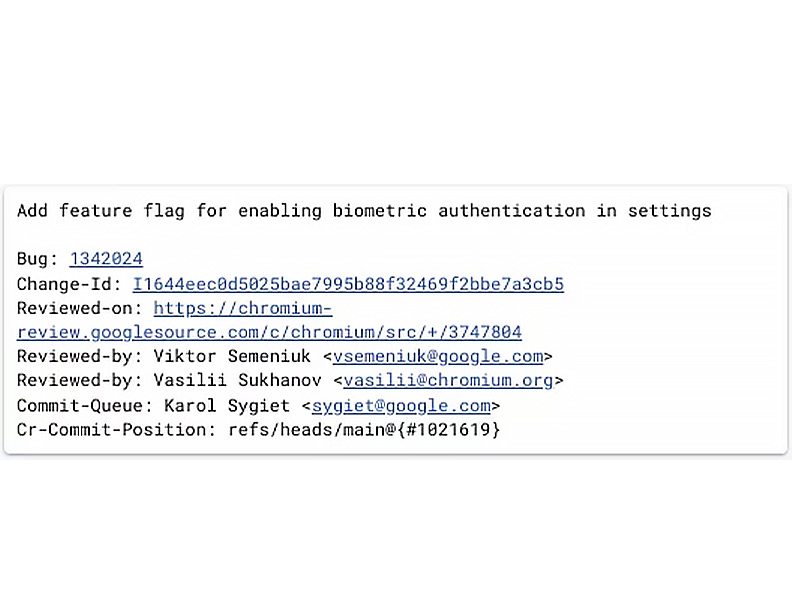Click the Change-Id hash link
The height and width of the screenshot is (600, 800).
pos(348,284)
